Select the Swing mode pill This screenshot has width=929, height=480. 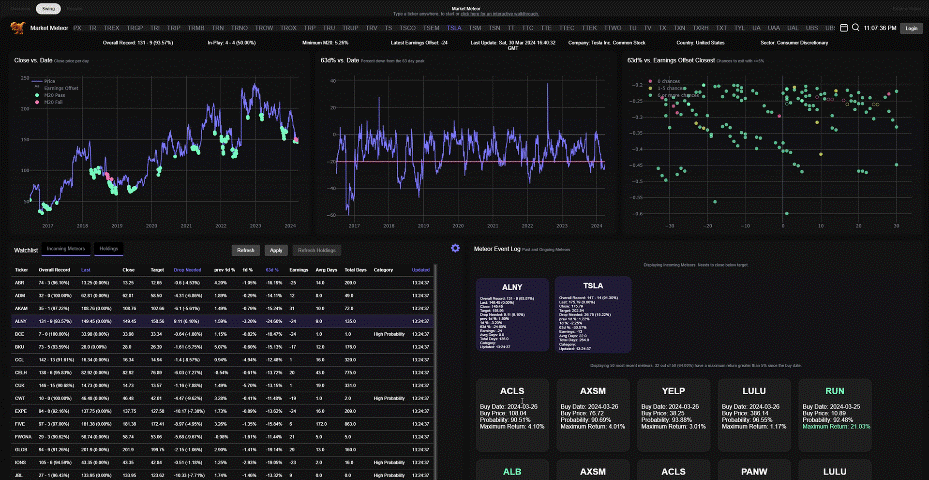pos(48,8)
